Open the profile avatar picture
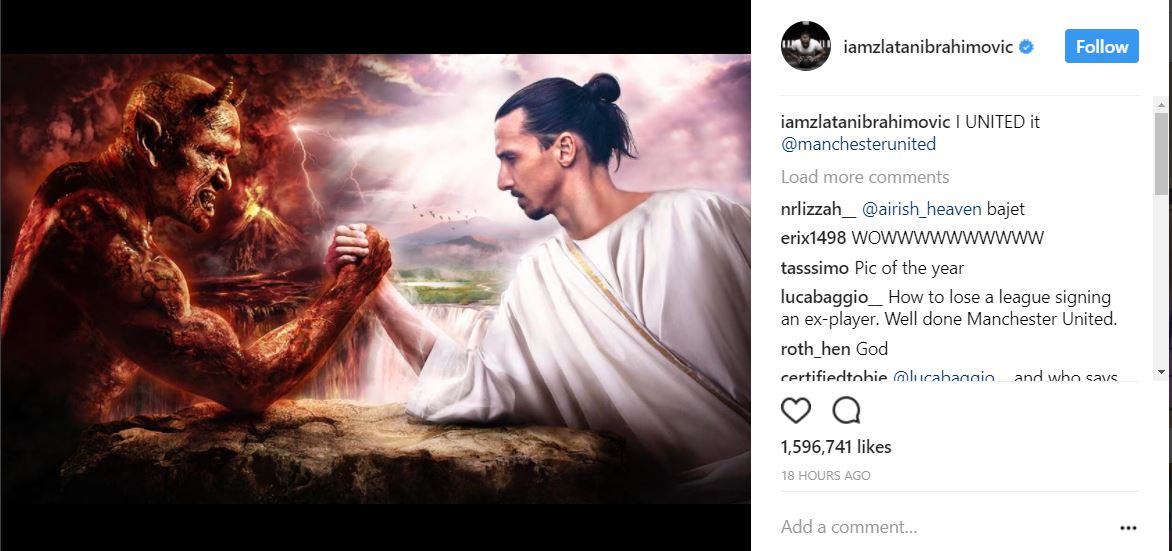This screenshot has width=1172, height=551. click(806, 46)
